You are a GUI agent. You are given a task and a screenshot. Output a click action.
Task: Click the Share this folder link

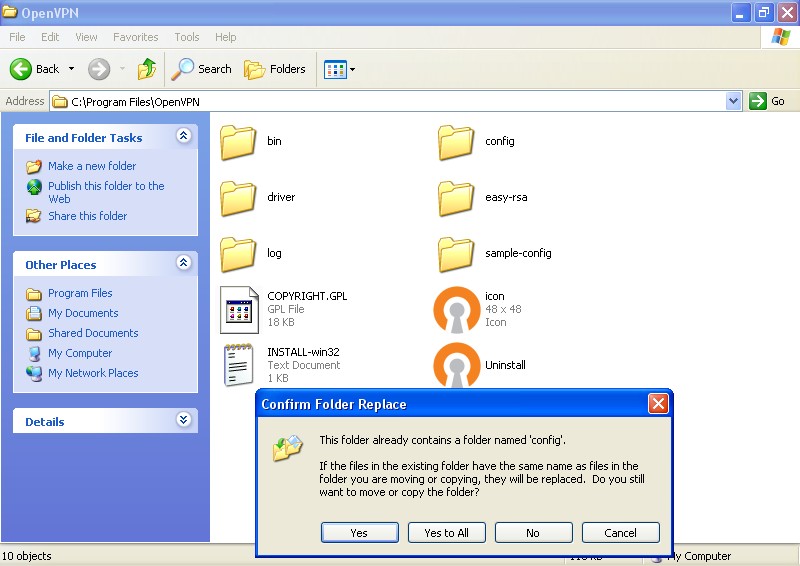(87, 216)
